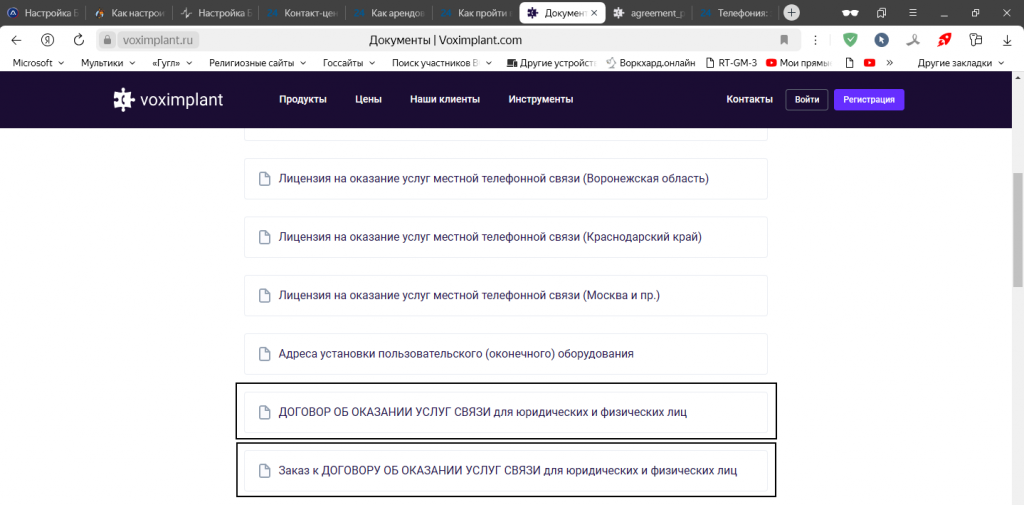
Task: Switch to the Телефония tab
Action: (x=735, y=12)
